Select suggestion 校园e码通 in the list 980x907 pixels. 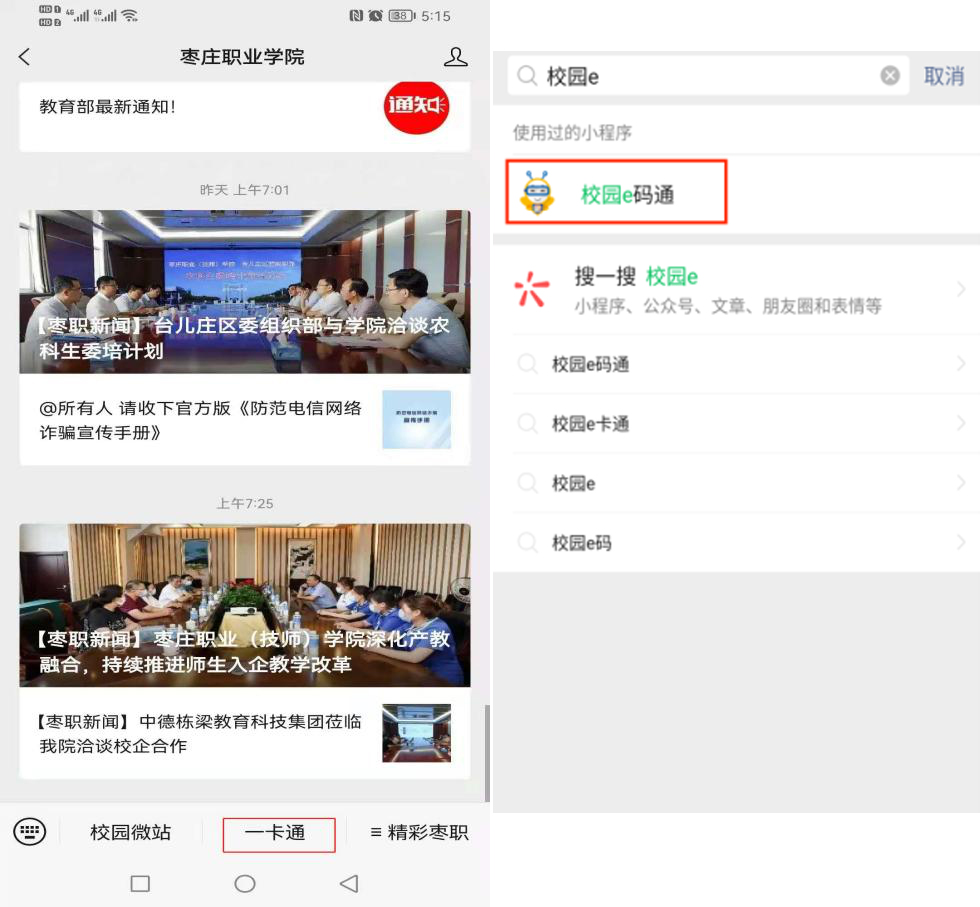[736, 364]
